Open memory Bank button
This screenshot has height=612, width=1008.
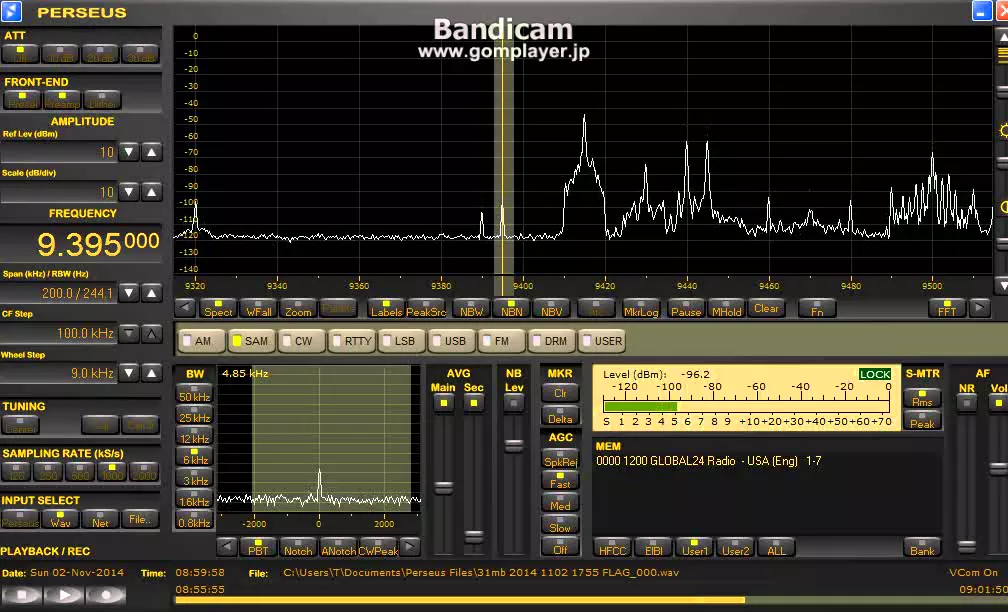tap(922, 548)
